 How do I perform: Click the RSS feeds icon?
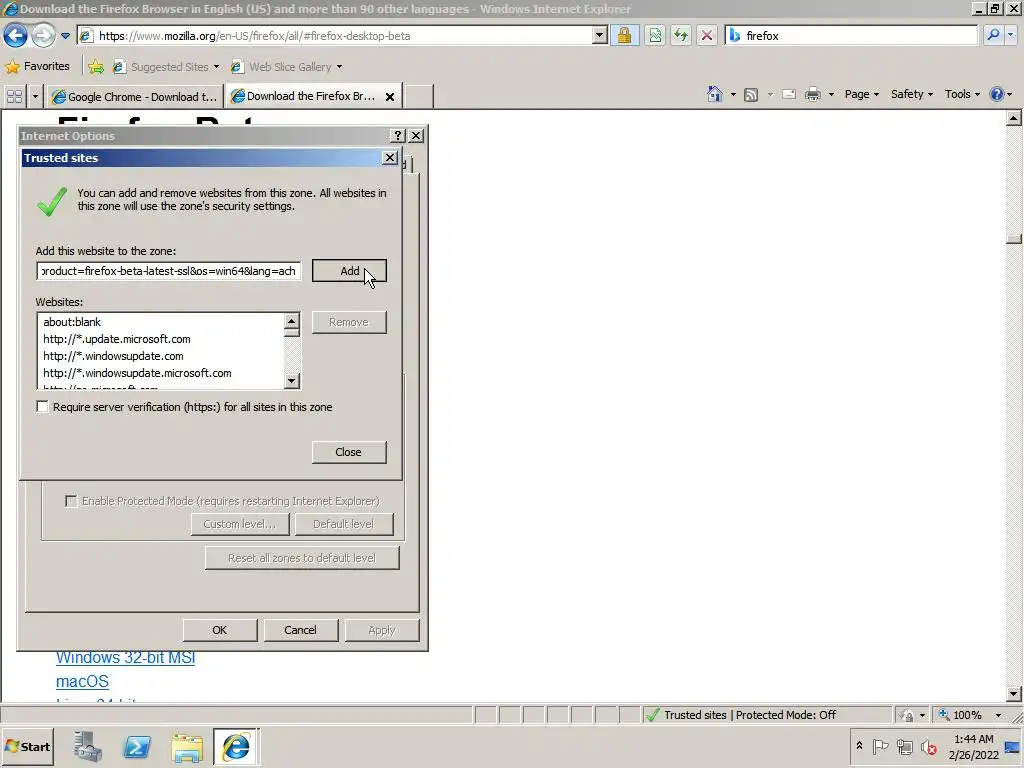click(751, 95)
